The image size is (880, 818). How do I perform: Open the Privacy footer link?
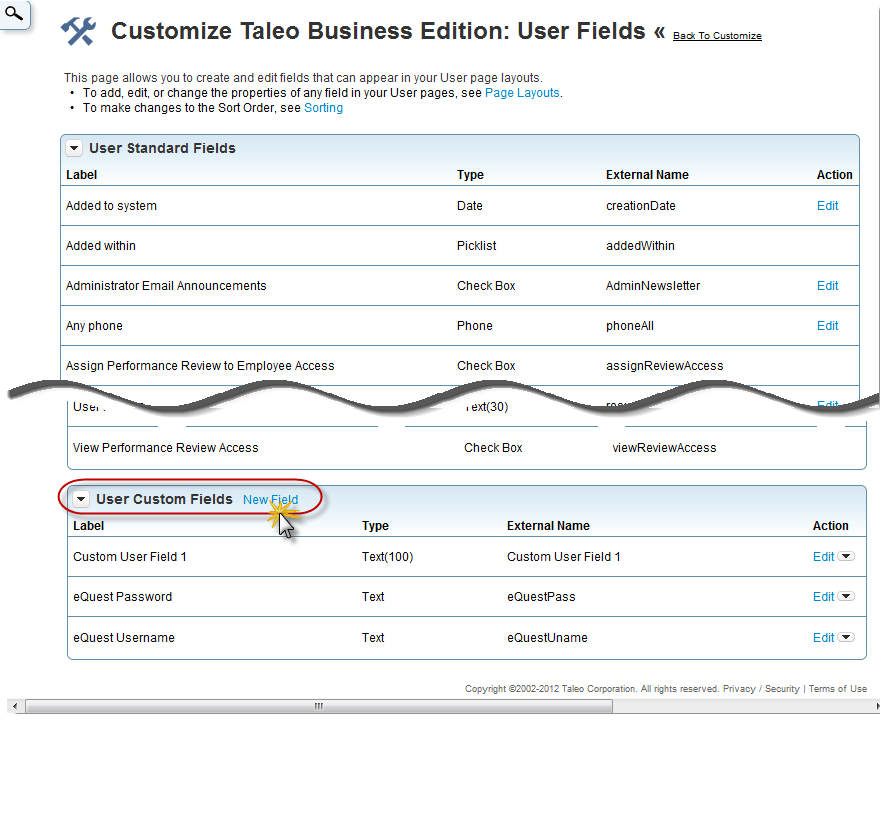pyautogui.click(x=739, y=688)
